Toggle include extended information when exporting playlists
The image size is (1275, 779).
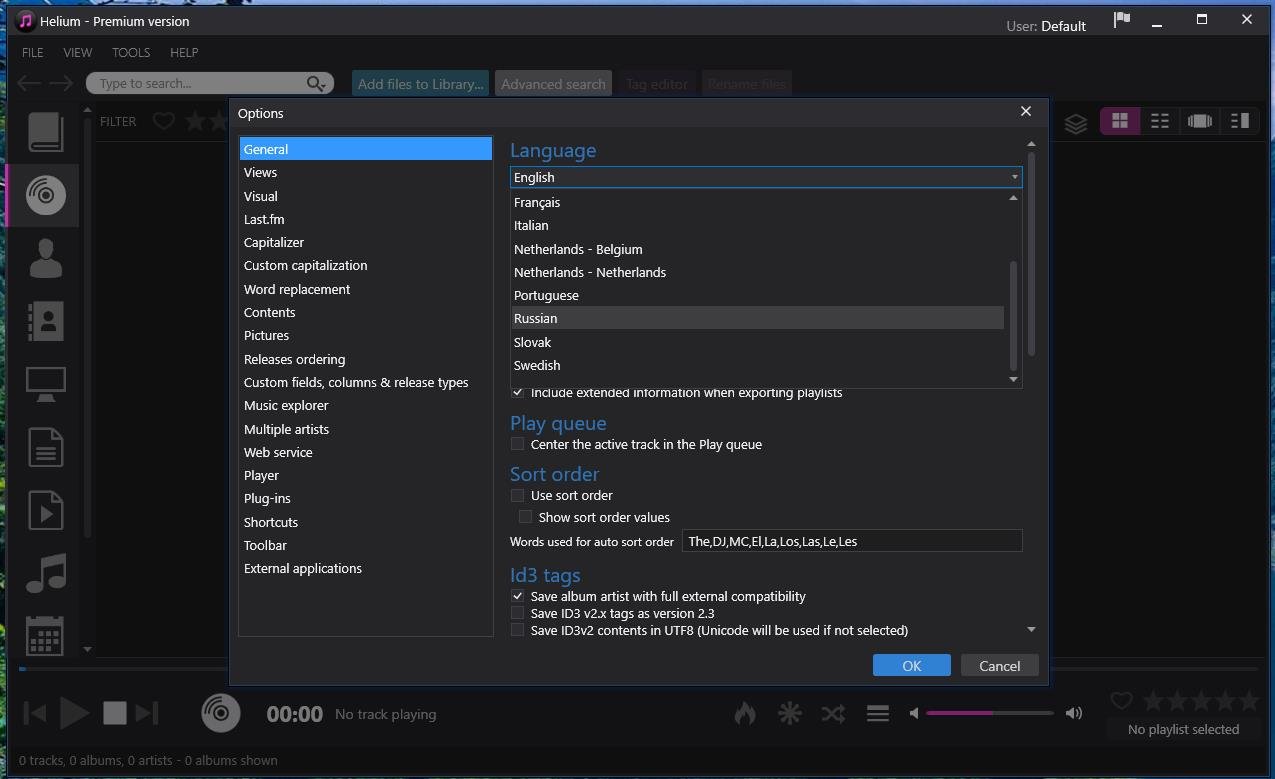517,393
